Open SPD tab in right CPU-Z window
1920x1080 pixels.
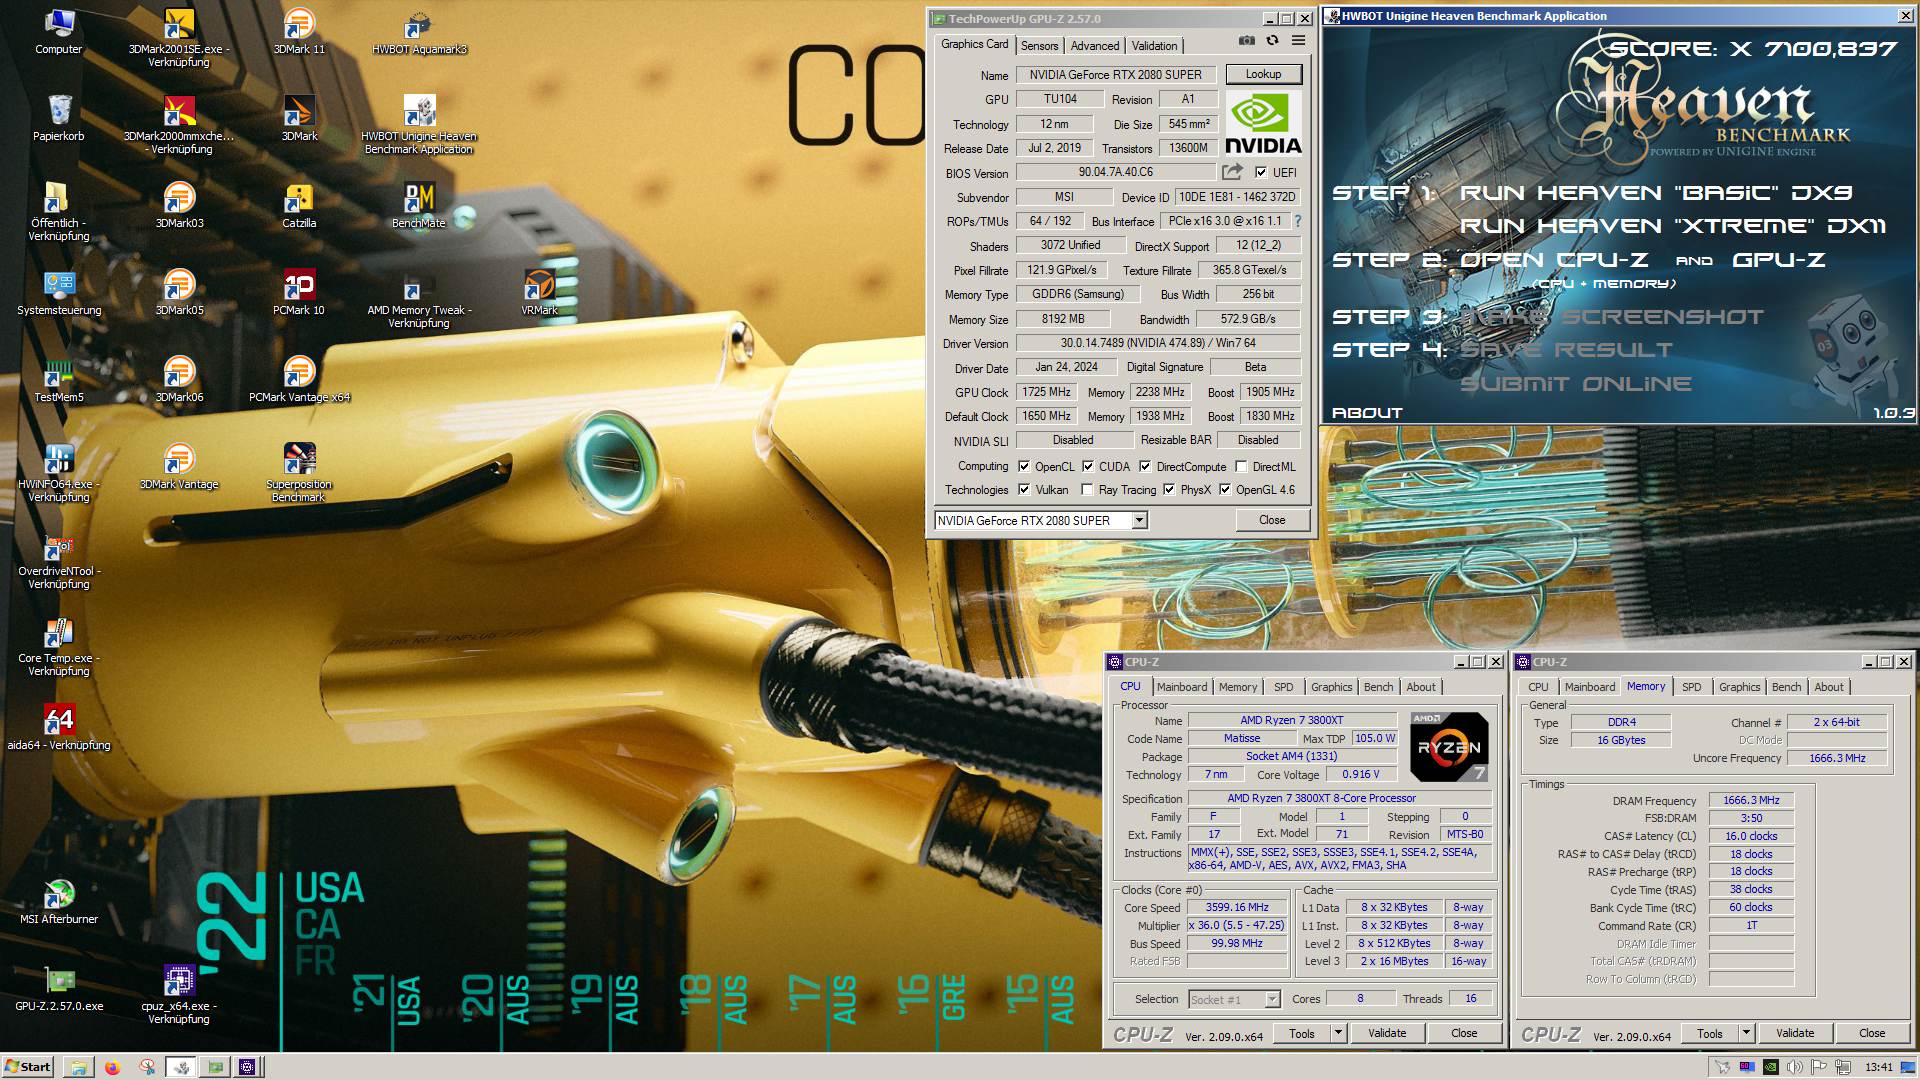(x=1691, y=687)
